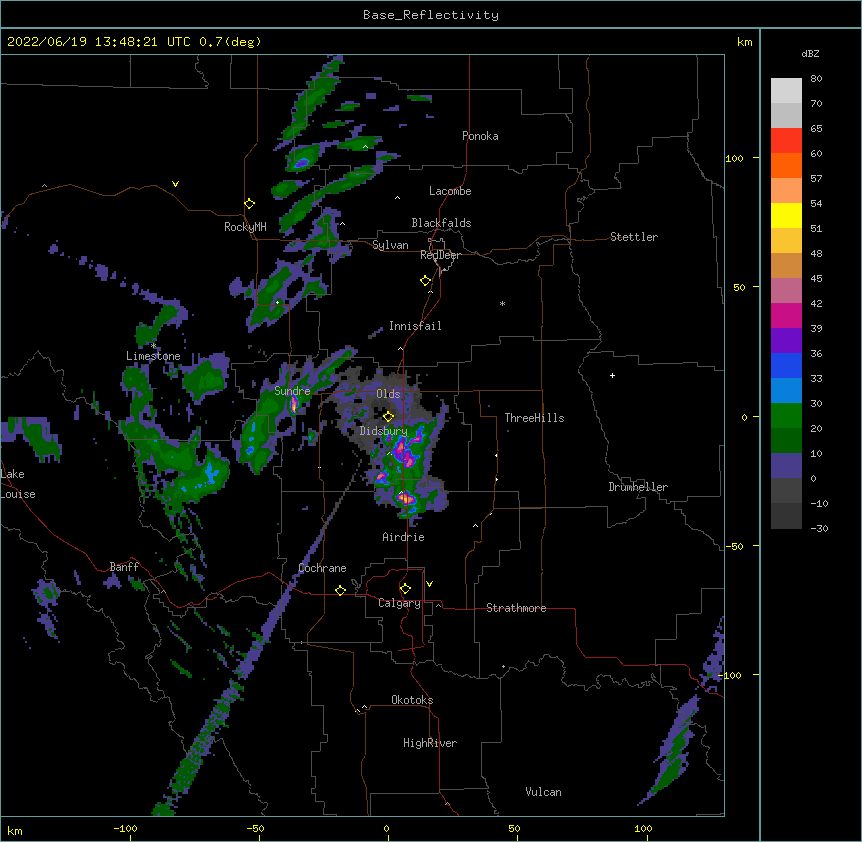Click the storm cell core at Sundre
The image size is (862, 842).
point(294,404)
